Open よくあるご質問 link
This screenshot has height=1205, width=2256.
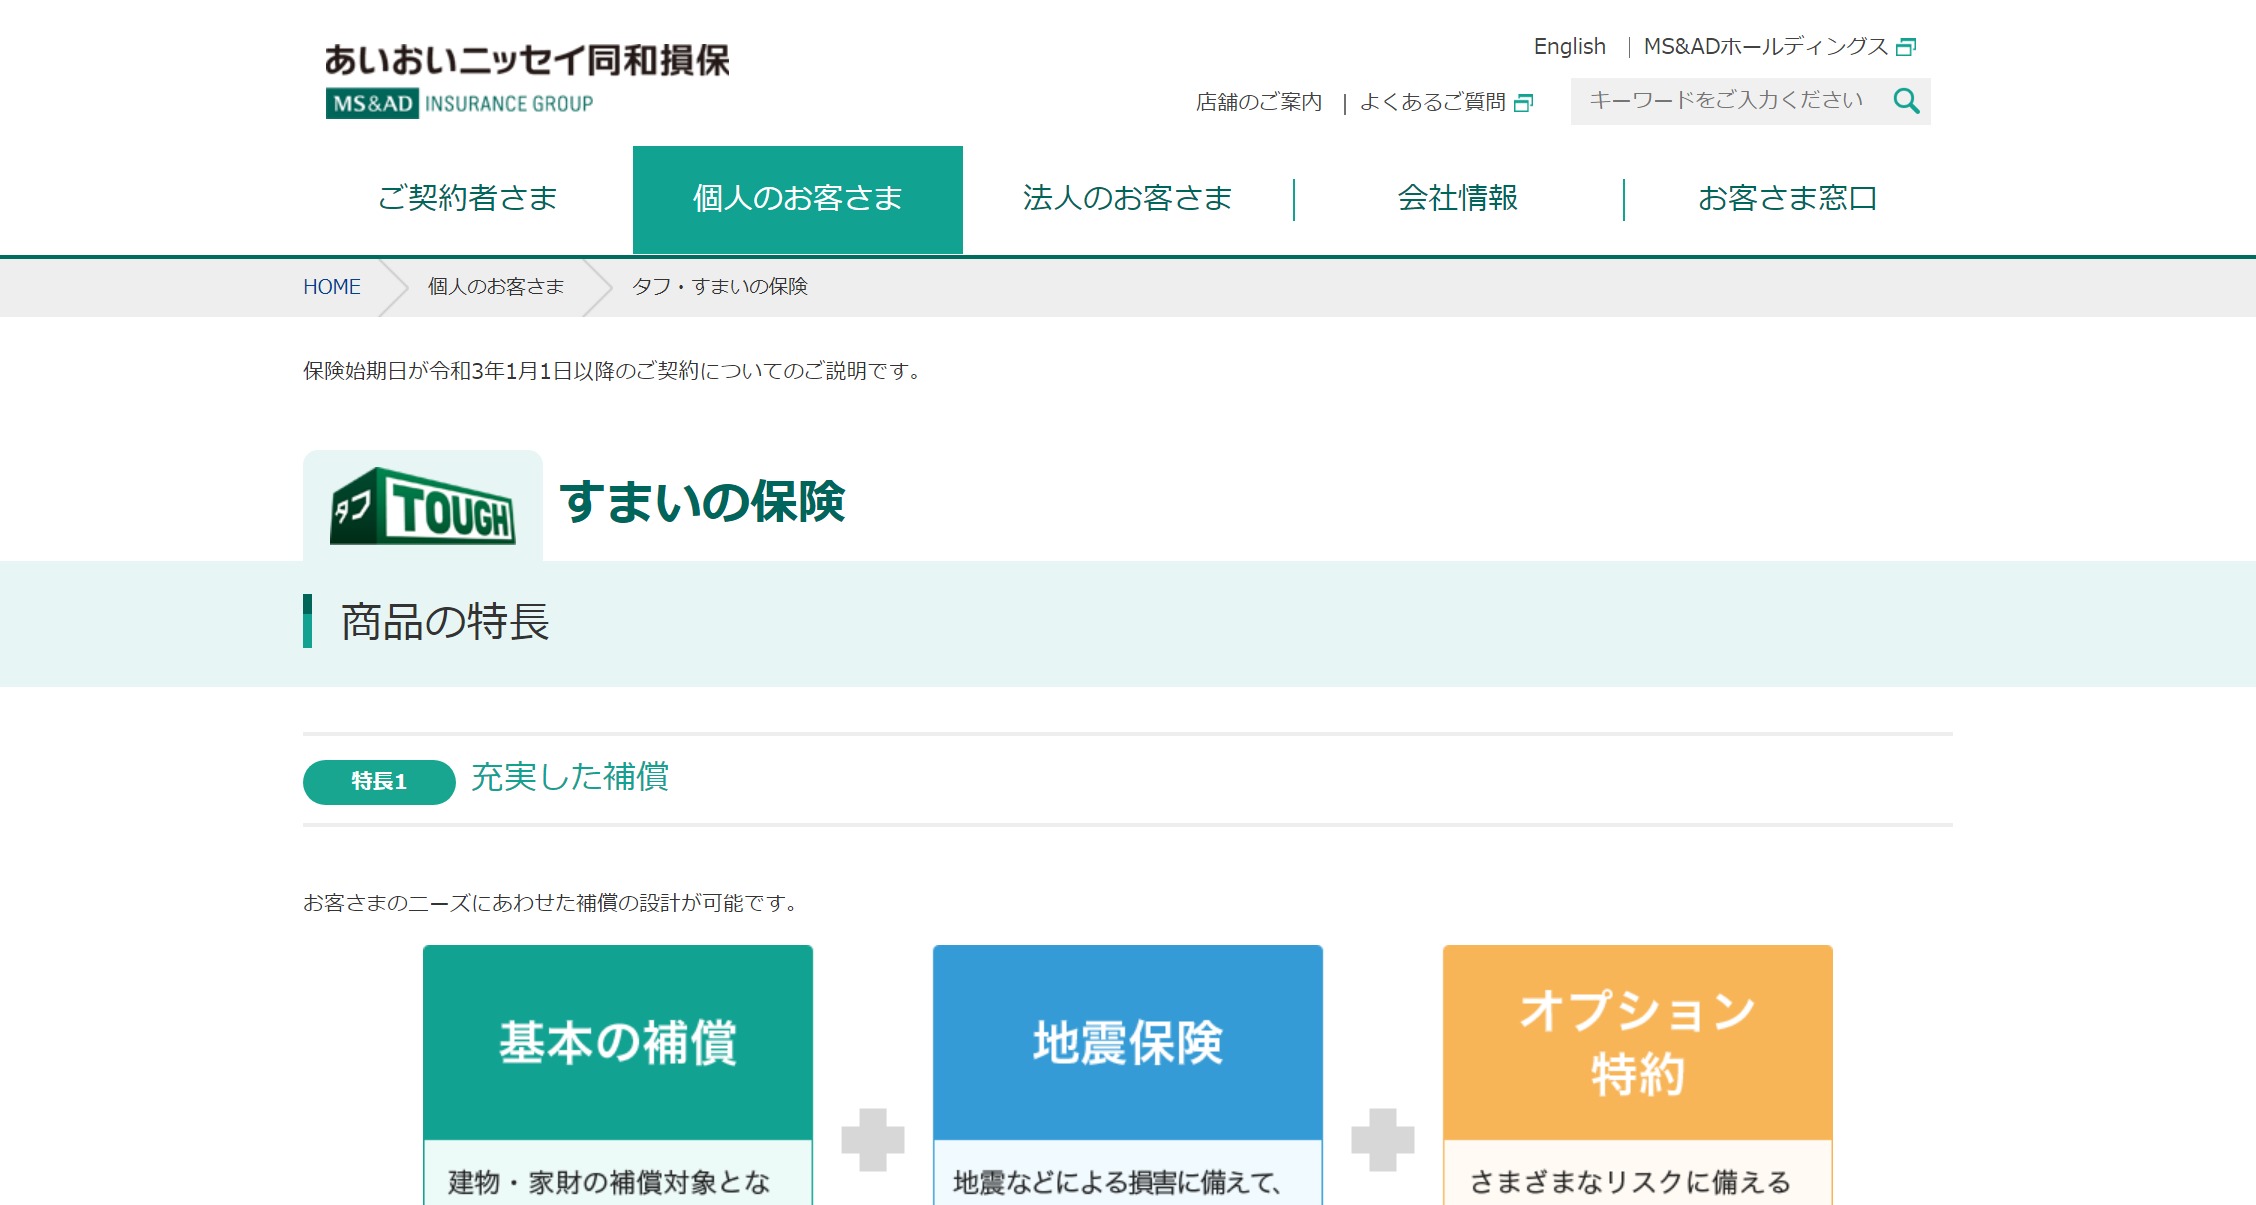(x=1432, y=102)
